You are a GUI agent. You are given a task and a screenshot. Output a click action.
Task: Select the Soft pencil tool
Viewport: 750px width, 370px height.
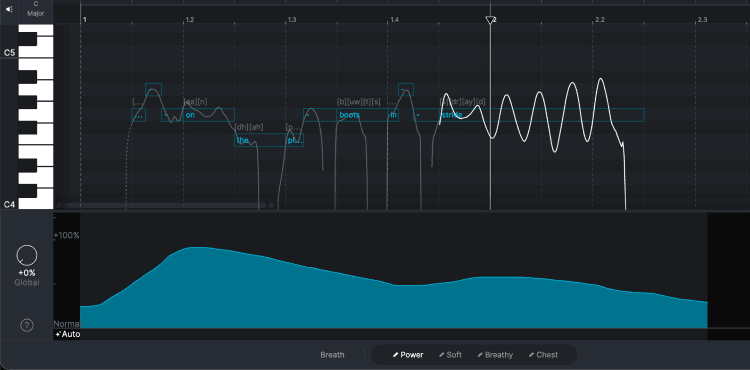(451, 355)
